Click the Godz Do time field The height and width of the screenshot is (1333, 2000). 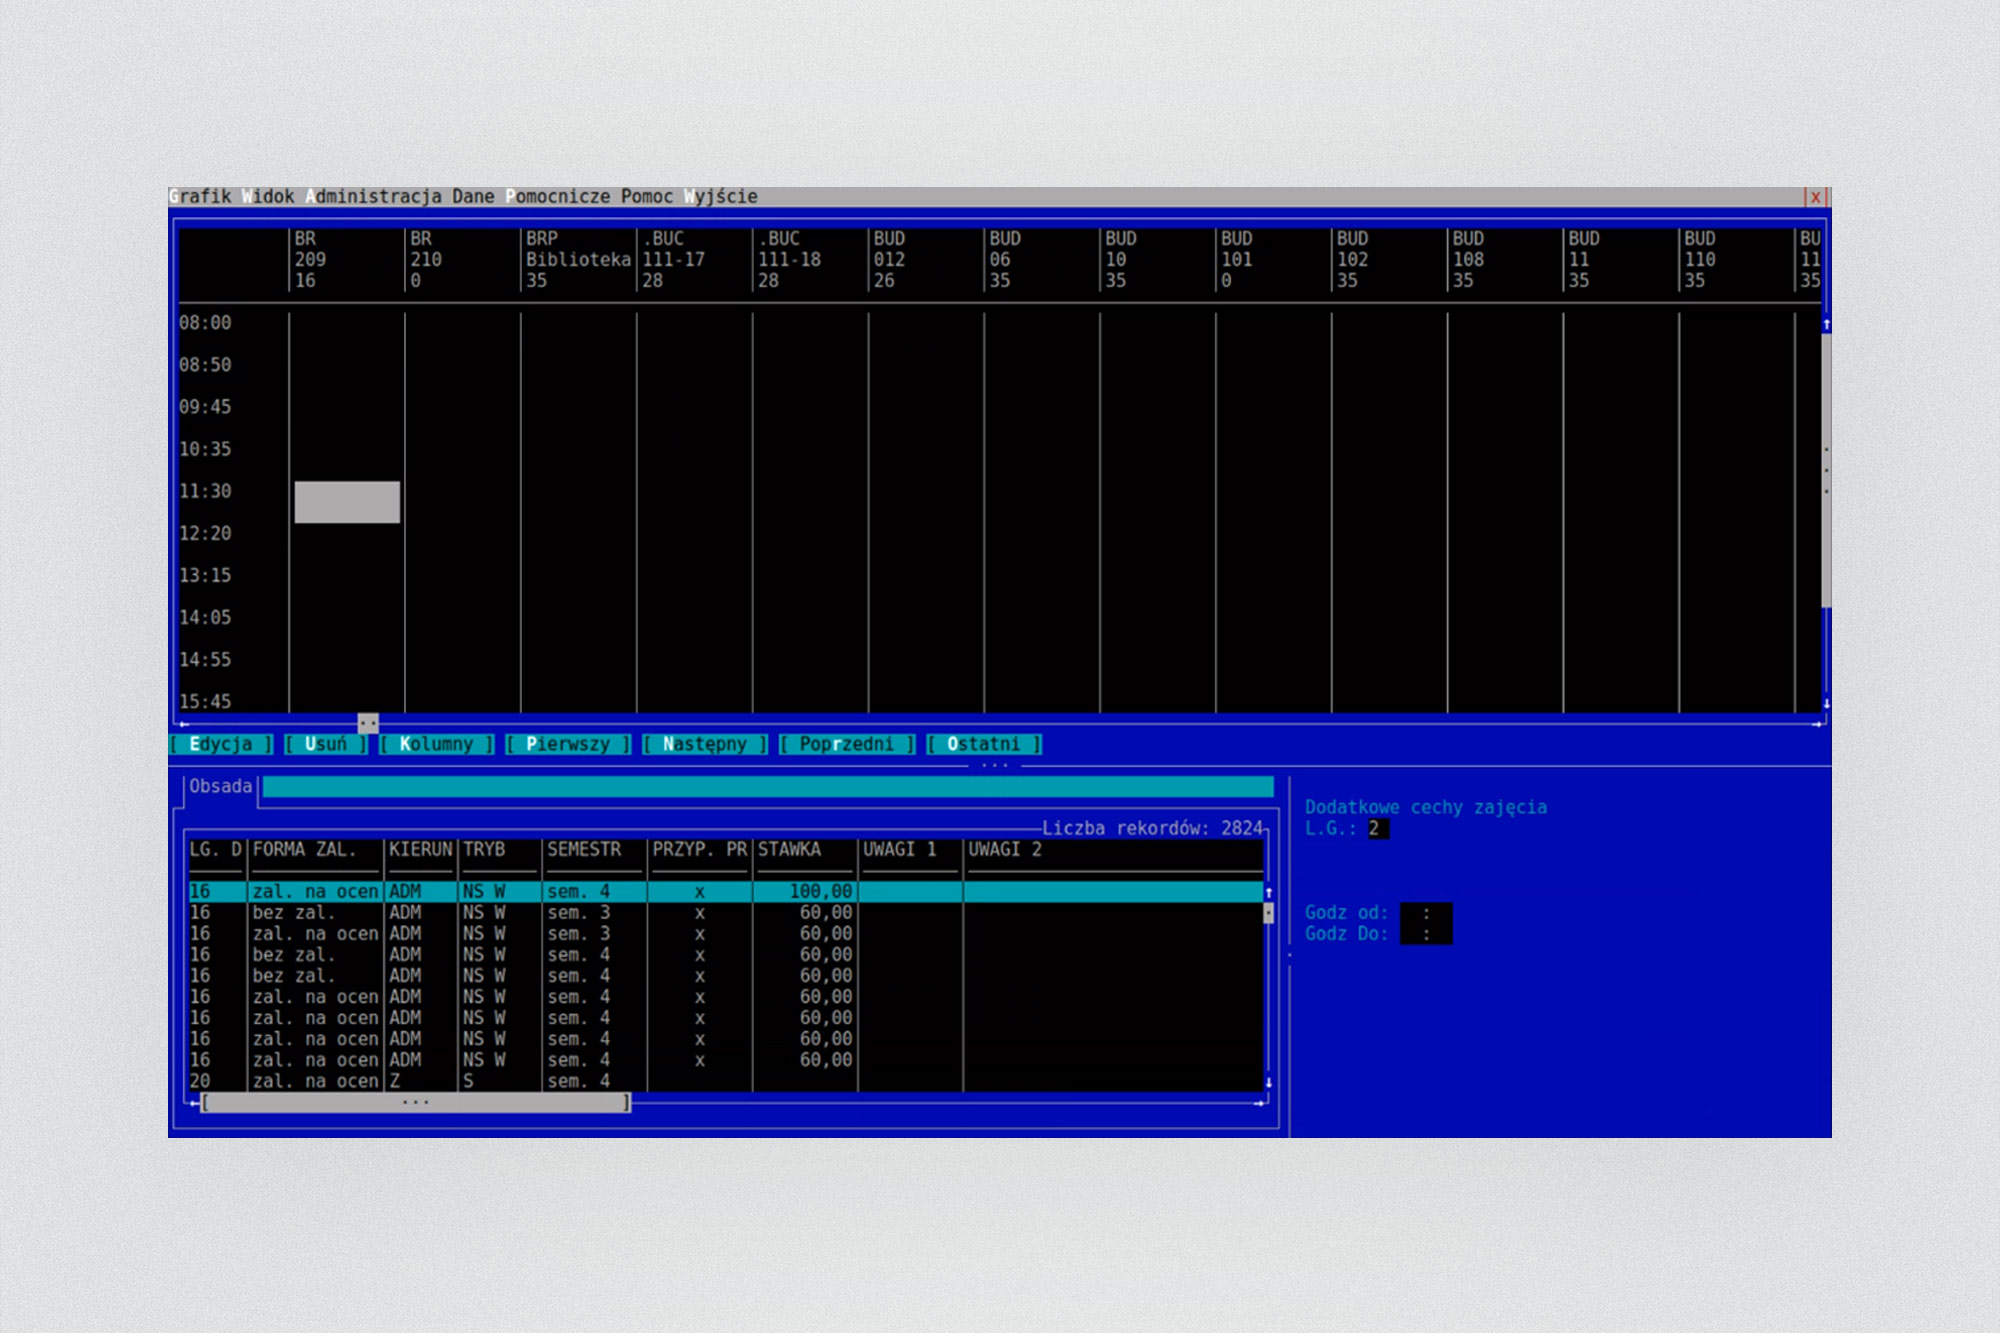(1426, 933)
